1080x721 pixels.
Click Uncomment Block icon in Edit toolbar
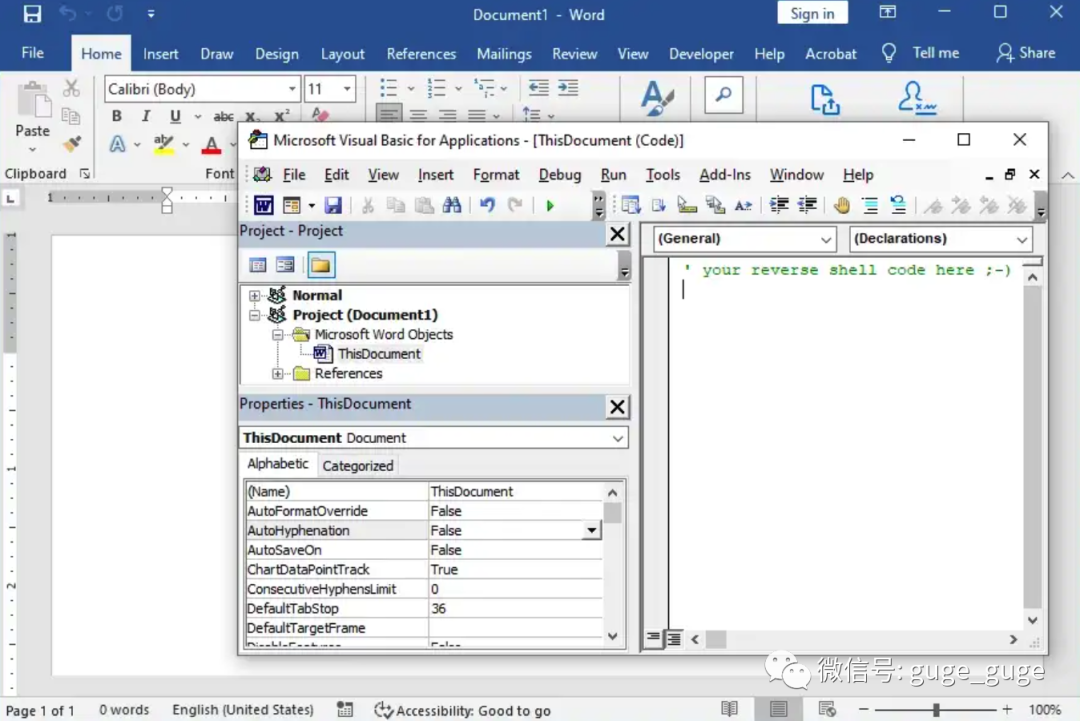(897, 205)
